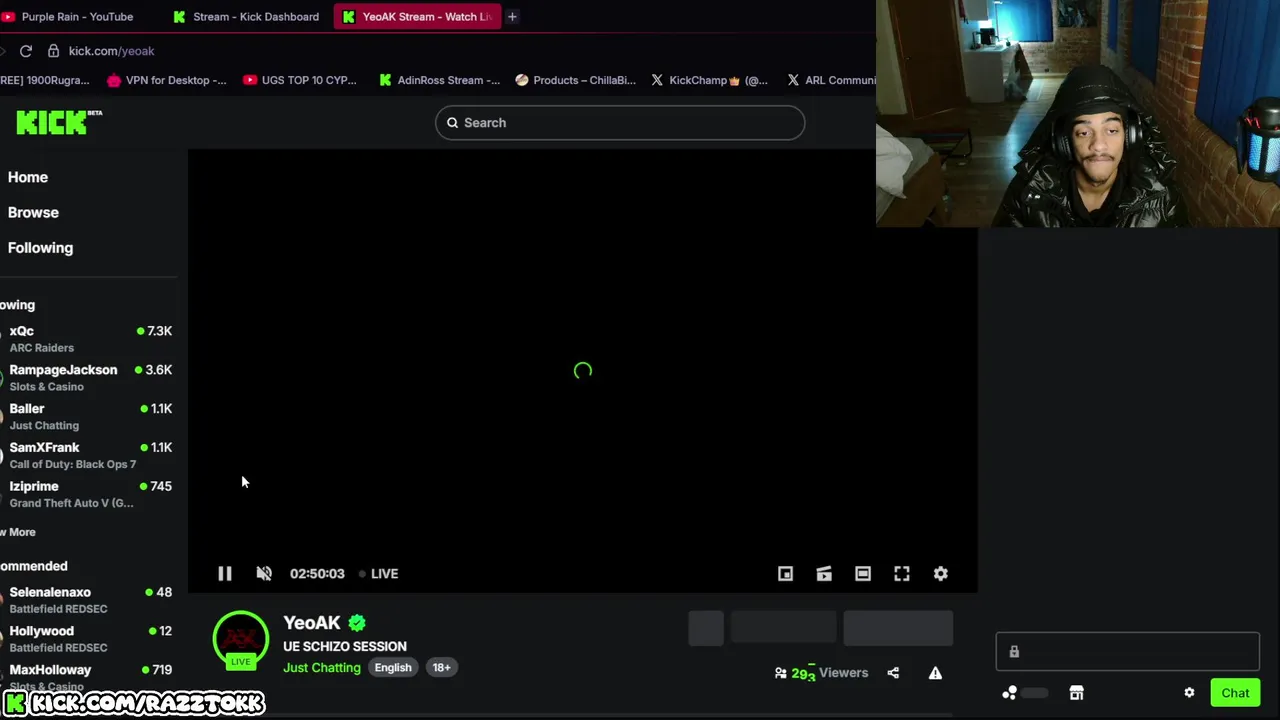Toggle theater mode on the player

863,573
